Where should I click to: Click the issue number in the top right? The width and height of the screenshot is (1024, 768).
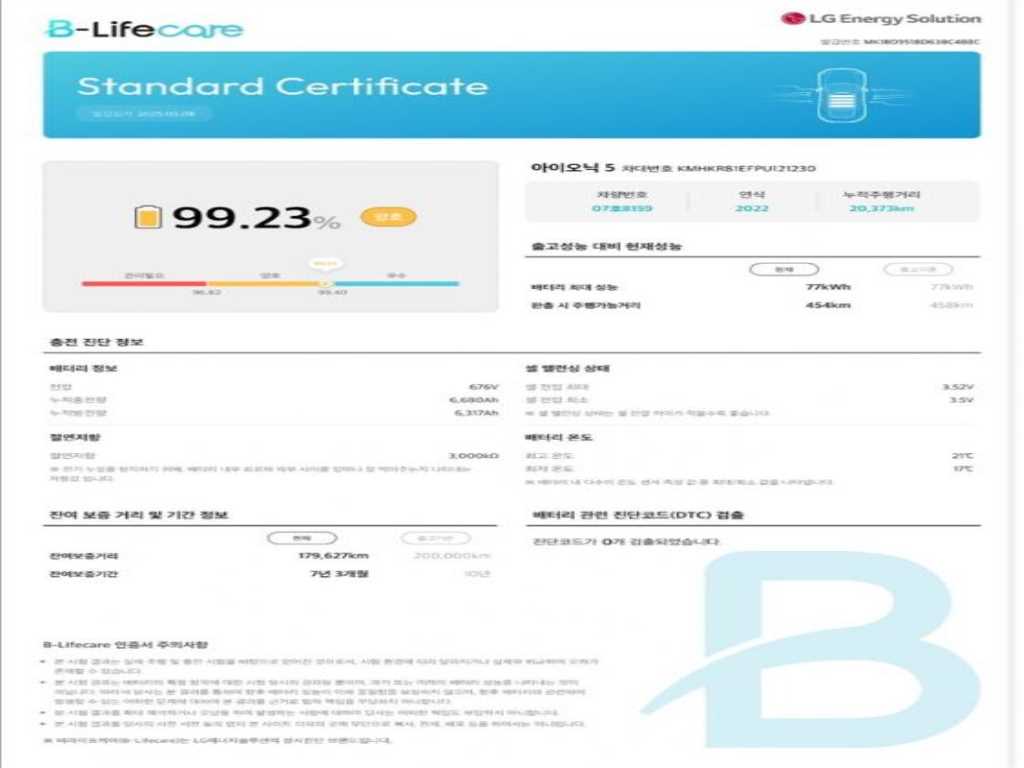pyautogui.click(x=900, y=42)
